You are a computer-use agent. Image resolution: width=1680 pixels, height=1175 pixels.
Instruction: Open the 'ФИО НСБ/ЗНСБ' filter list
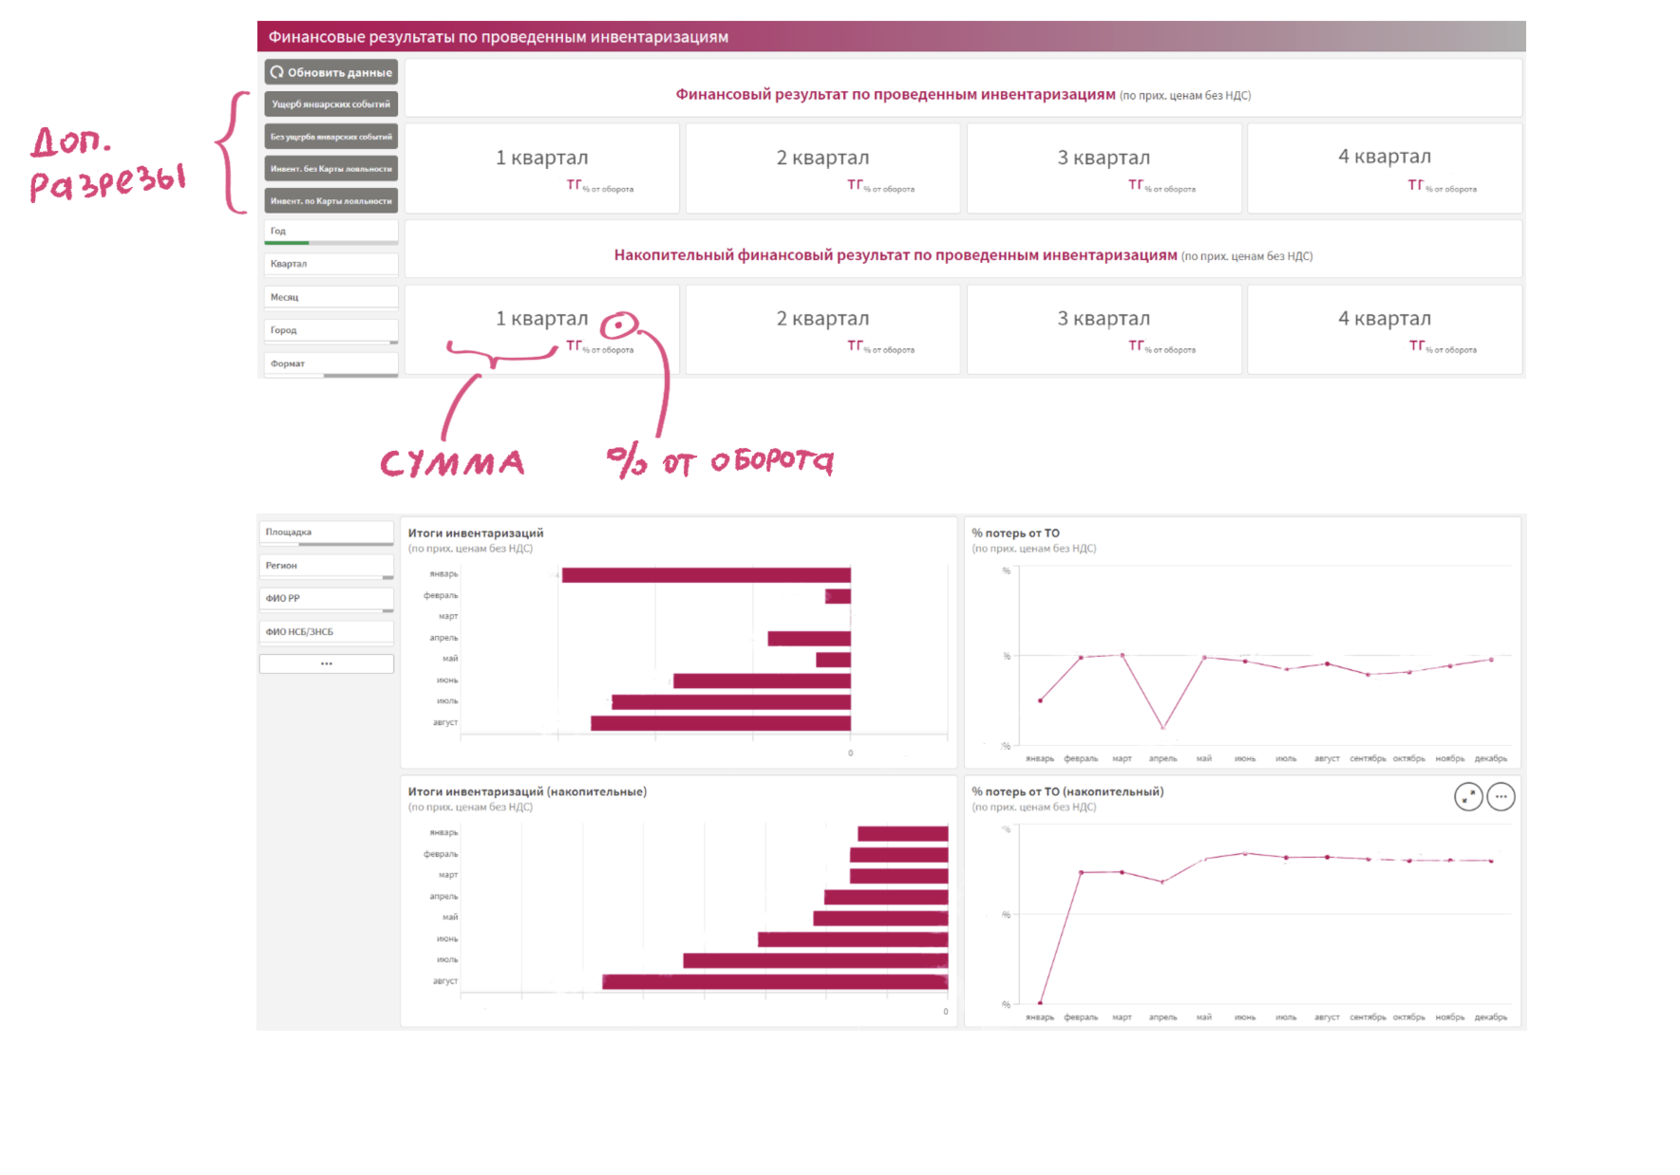pos(326,632)
